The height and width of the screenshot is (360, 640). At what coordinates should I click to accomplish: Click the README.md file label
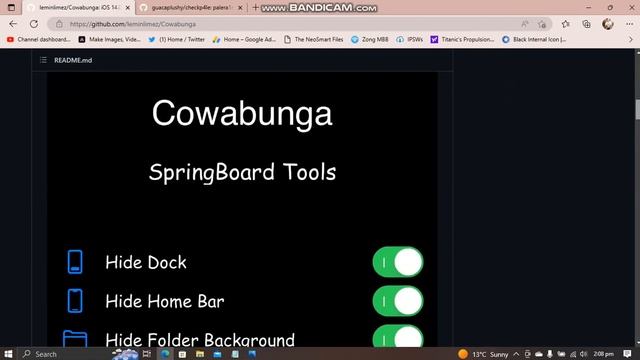pyautogui.click(x=73, y=60)
